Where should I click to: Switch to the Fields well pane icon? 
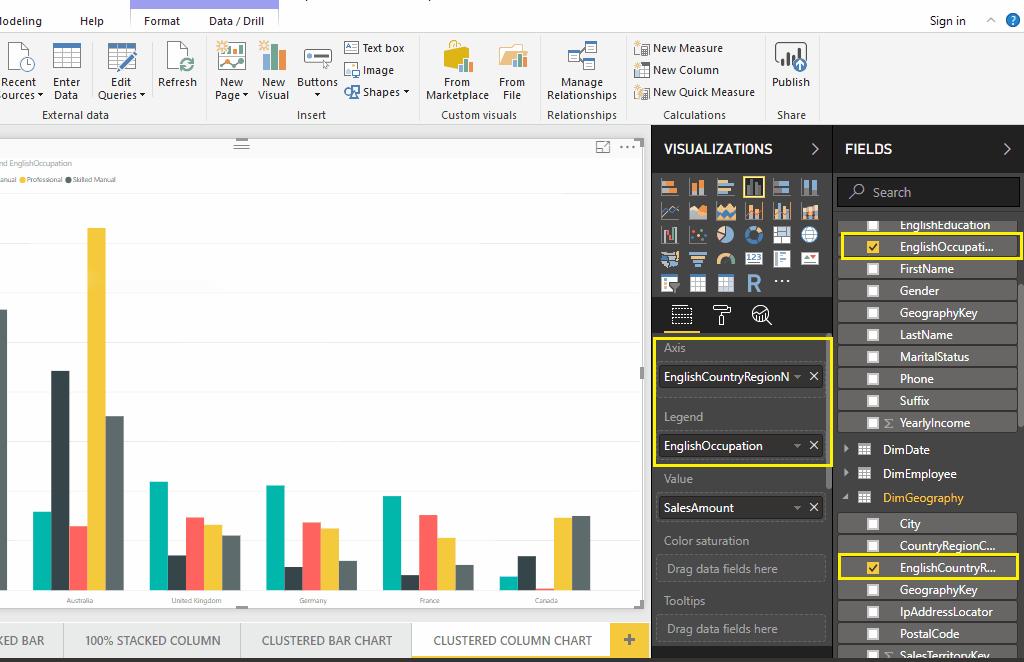point(682,315)
